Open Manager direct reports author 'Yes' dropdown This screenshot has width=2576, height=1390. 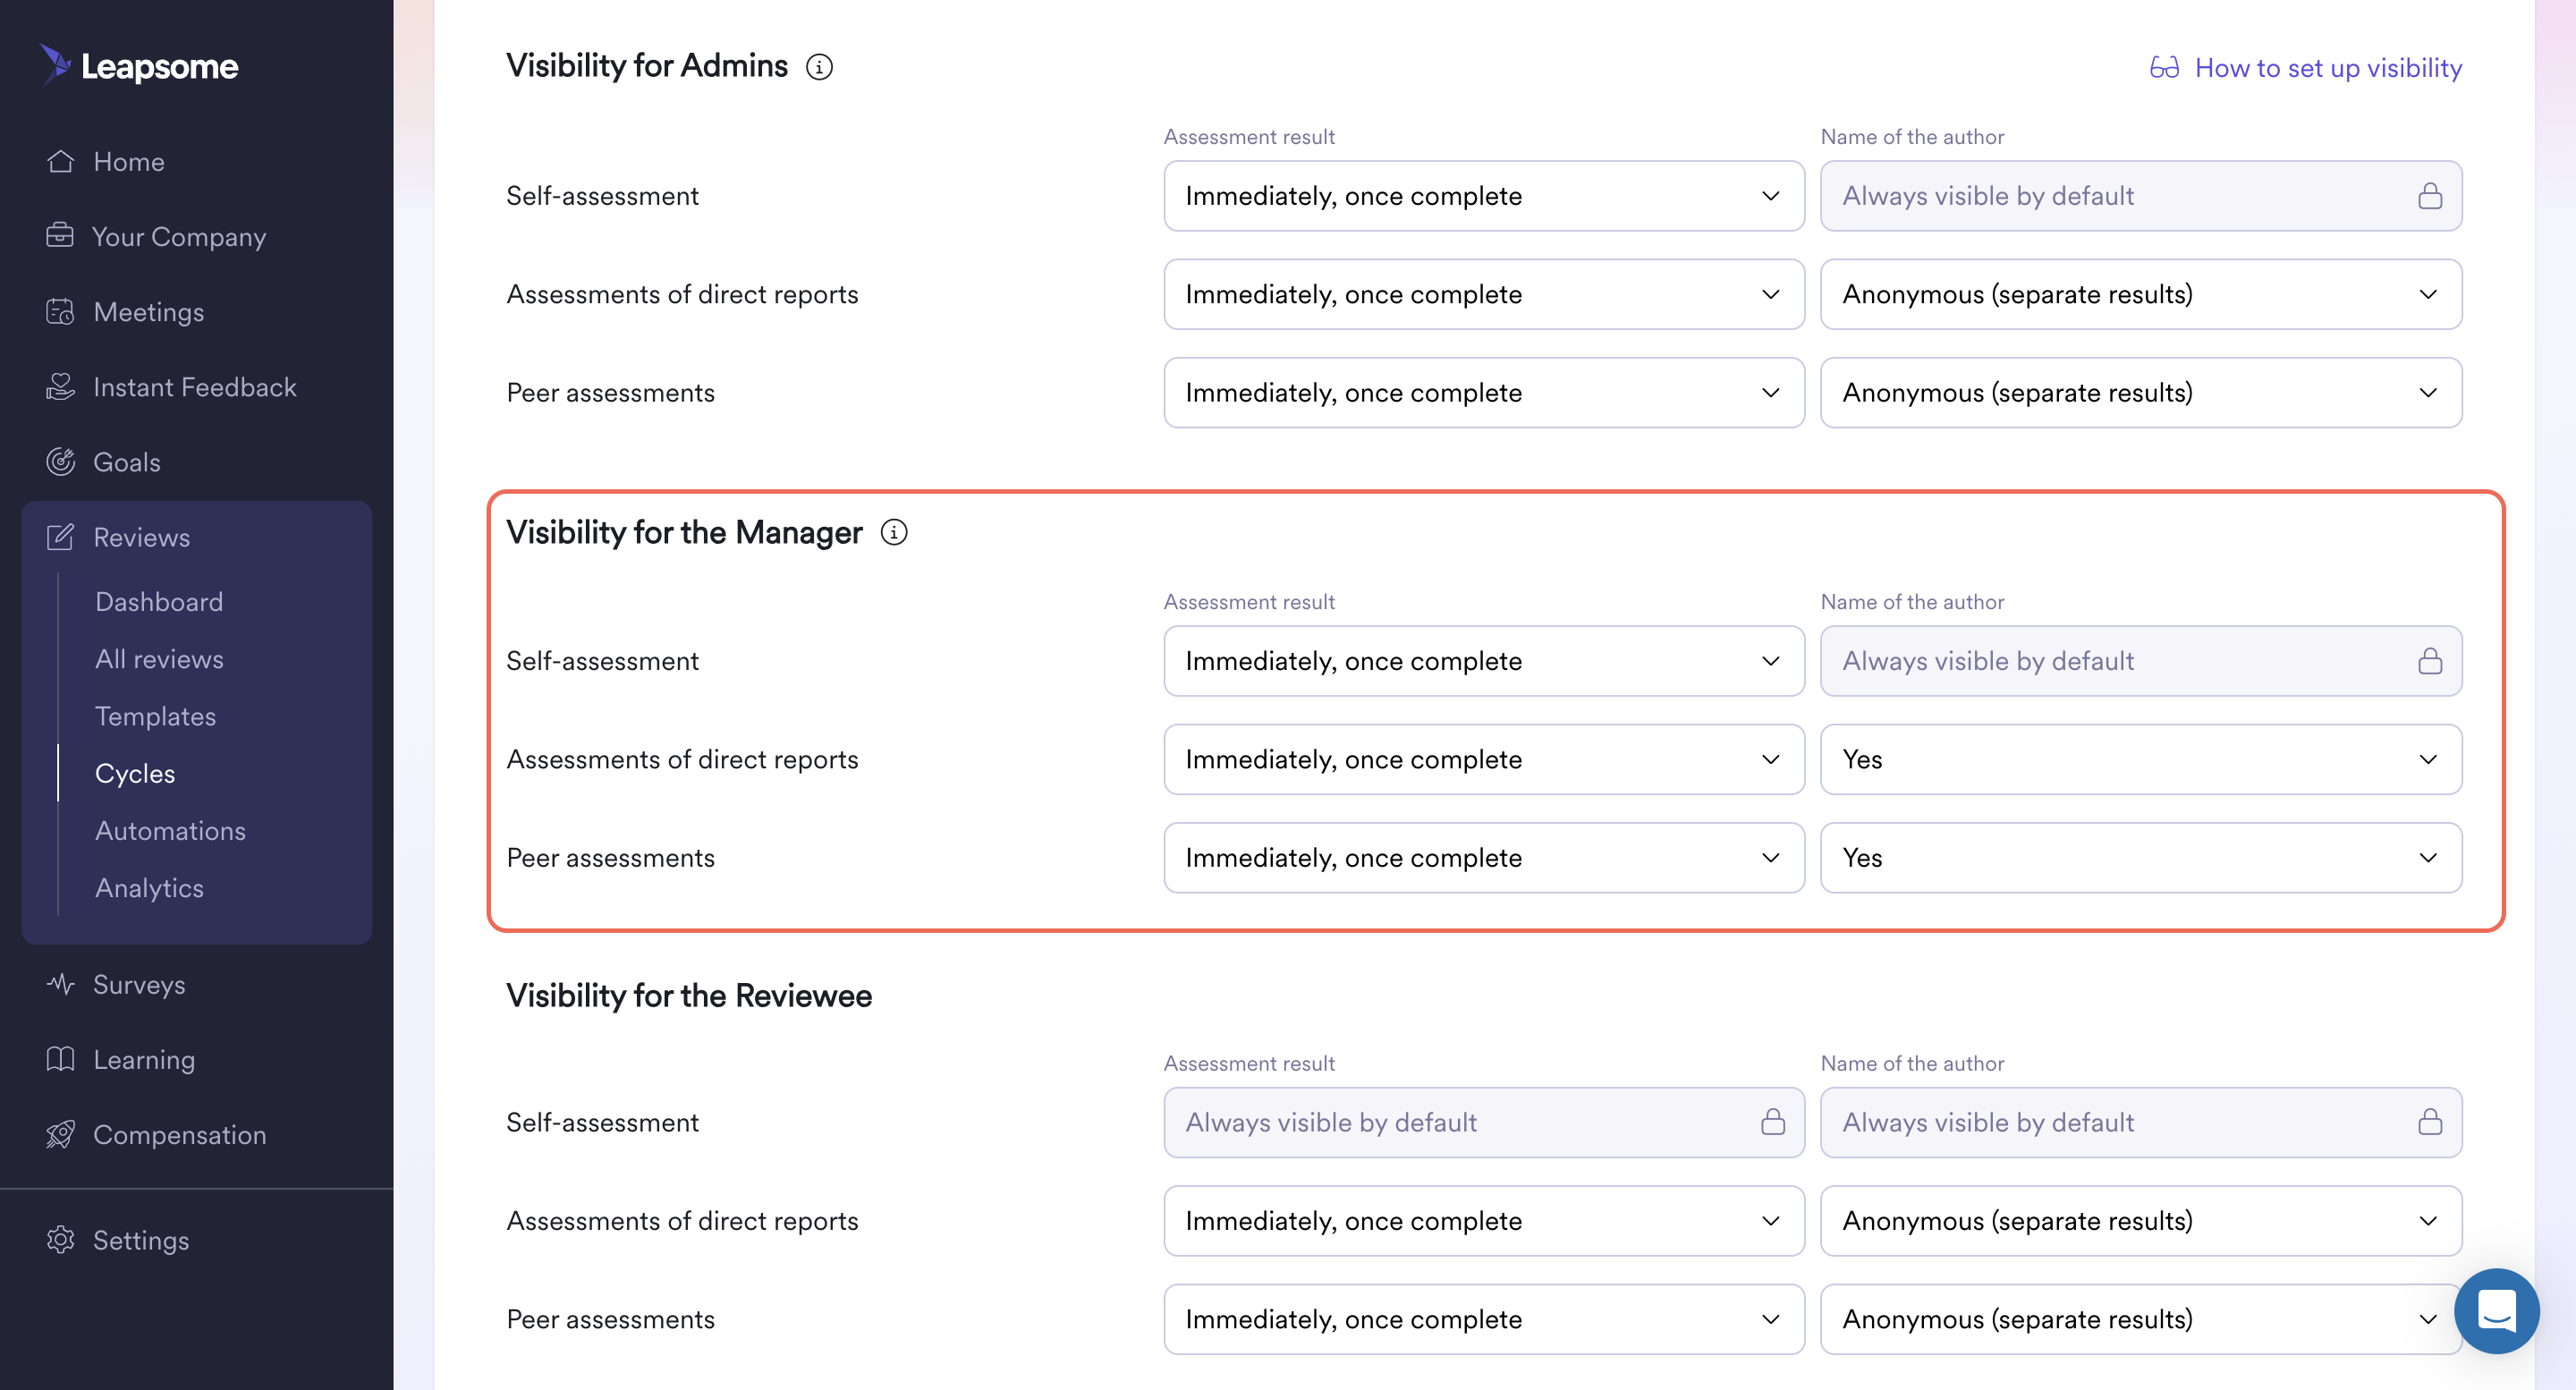coord(2141,759)
